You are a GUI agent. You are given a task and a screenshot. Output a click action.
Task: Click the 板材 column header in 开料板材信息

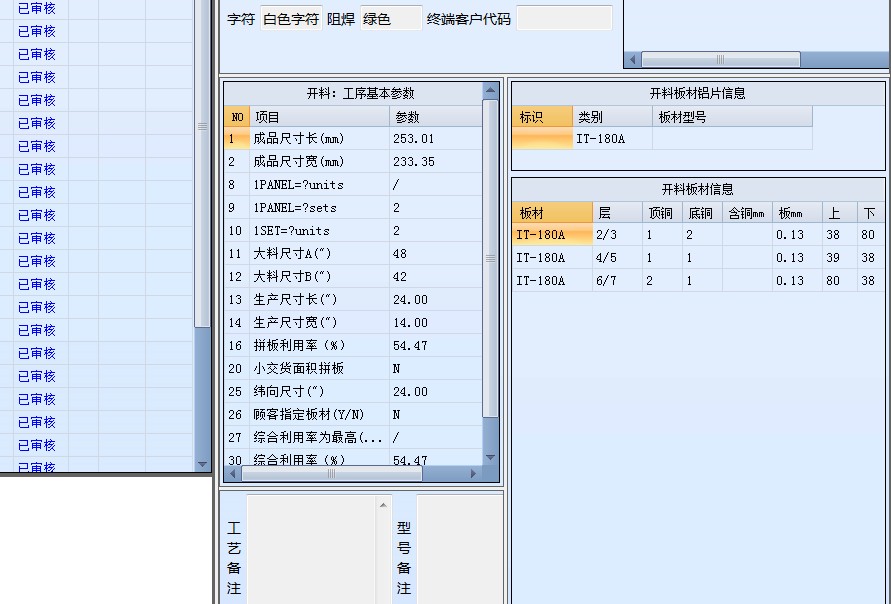click(552, 213)
